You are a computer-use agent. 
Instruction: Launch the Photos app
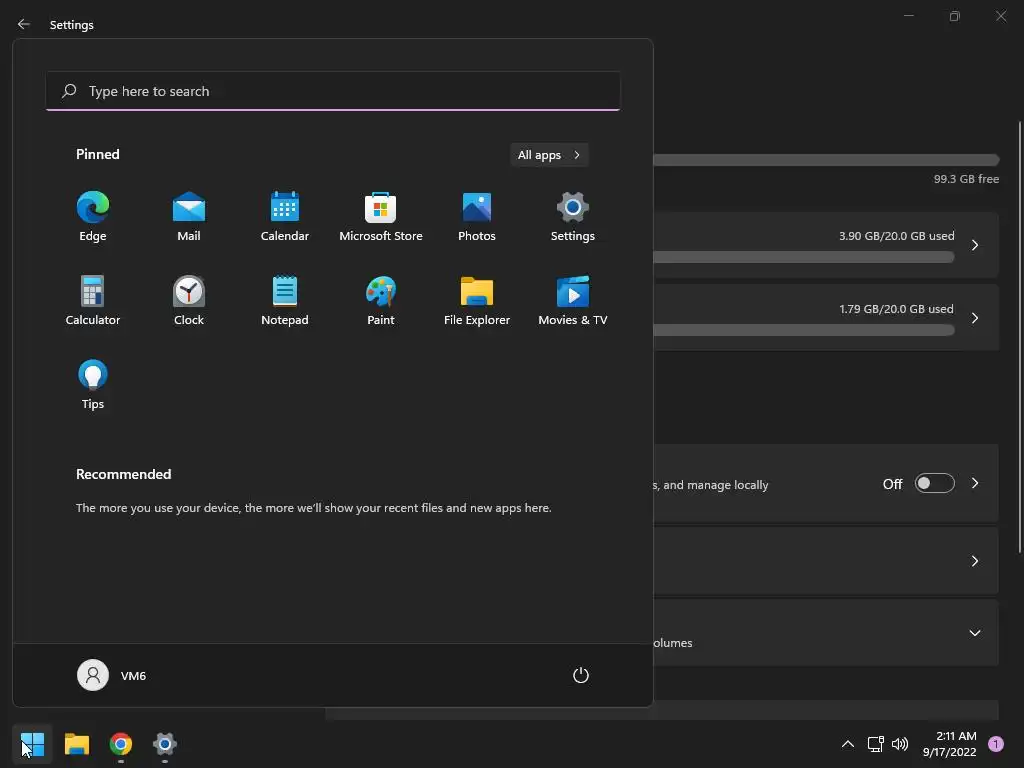(477, 216)
